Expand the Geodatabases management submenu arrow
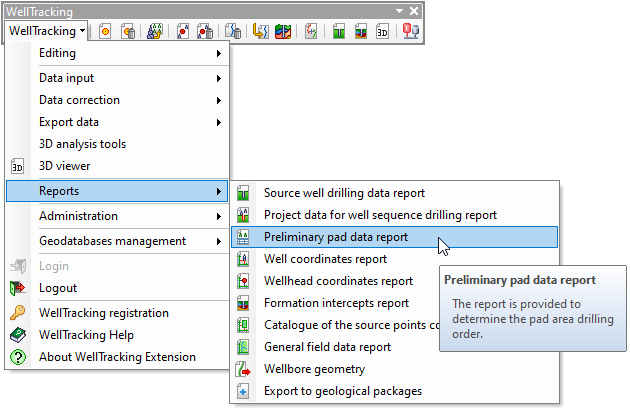This screenshot has height=408, width=630. tap(219, 242)
